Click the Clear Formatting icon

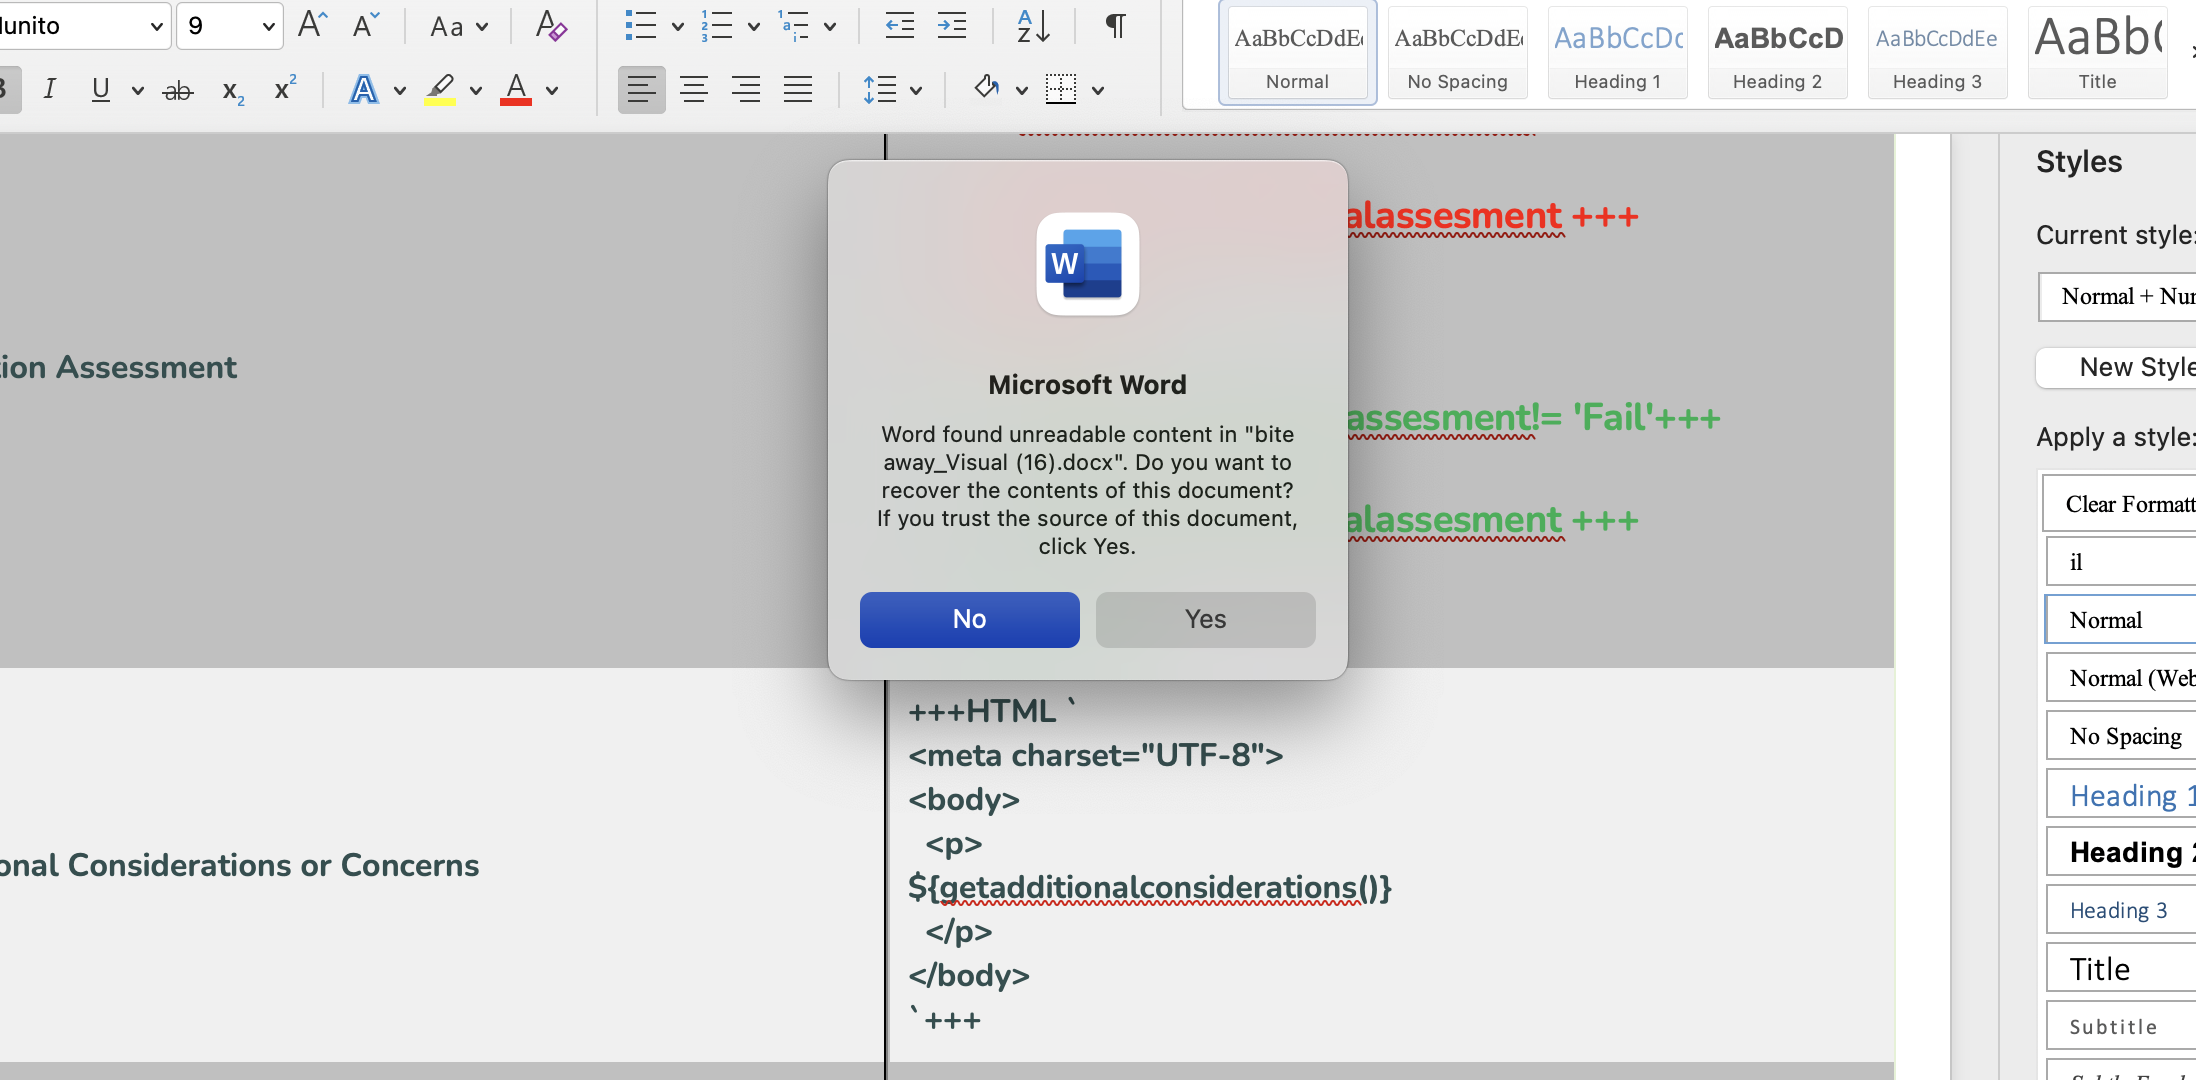[x=551, y=26]
